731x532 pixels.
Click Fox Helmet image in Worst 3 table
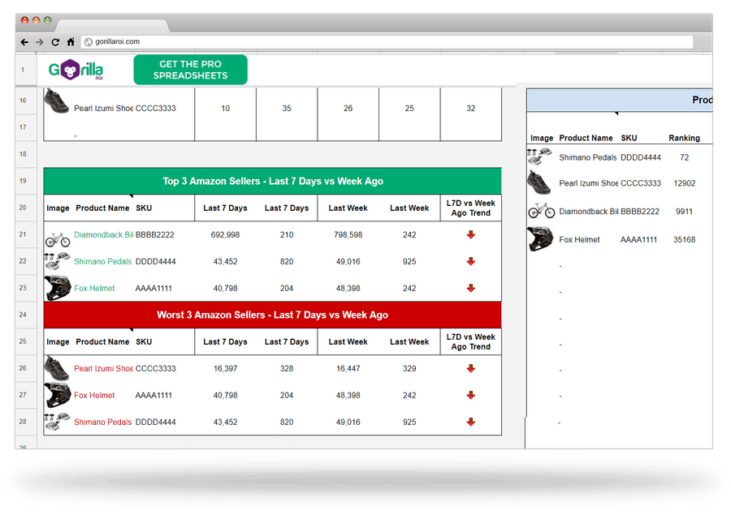pos(58,395)
